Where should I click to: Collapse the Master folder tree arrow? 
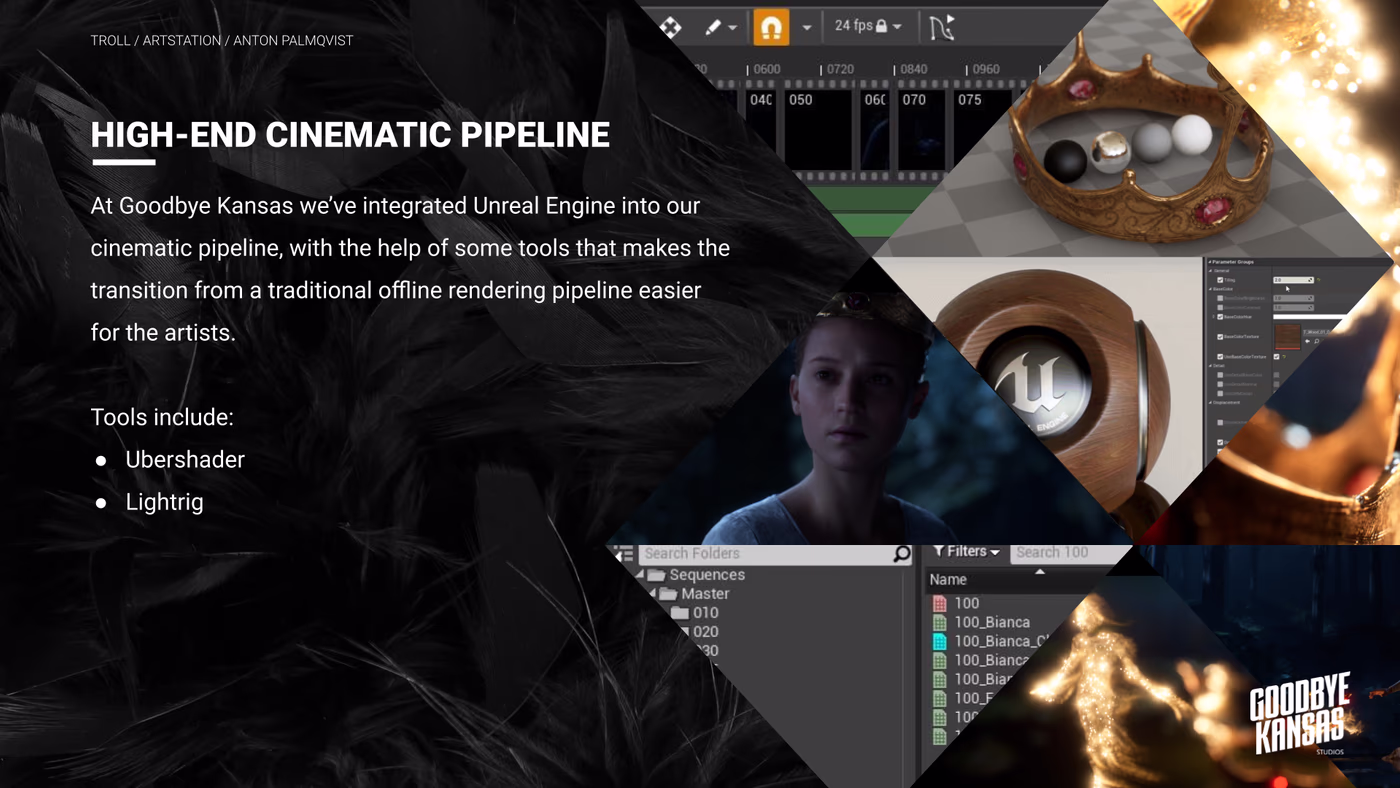(x=652, y=594)
